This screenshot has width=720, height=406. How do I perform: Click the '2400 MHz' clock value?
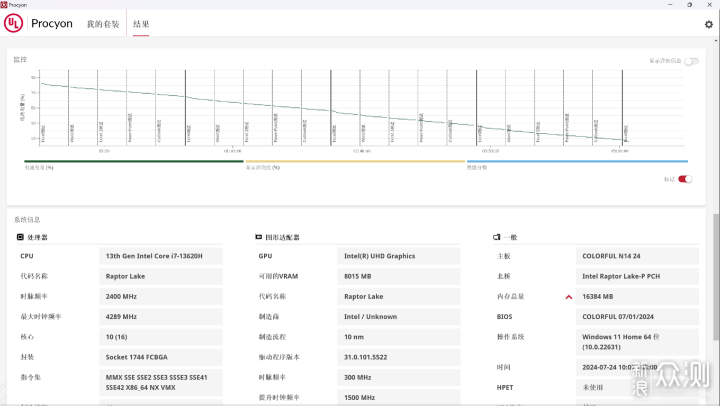[161, 297]
